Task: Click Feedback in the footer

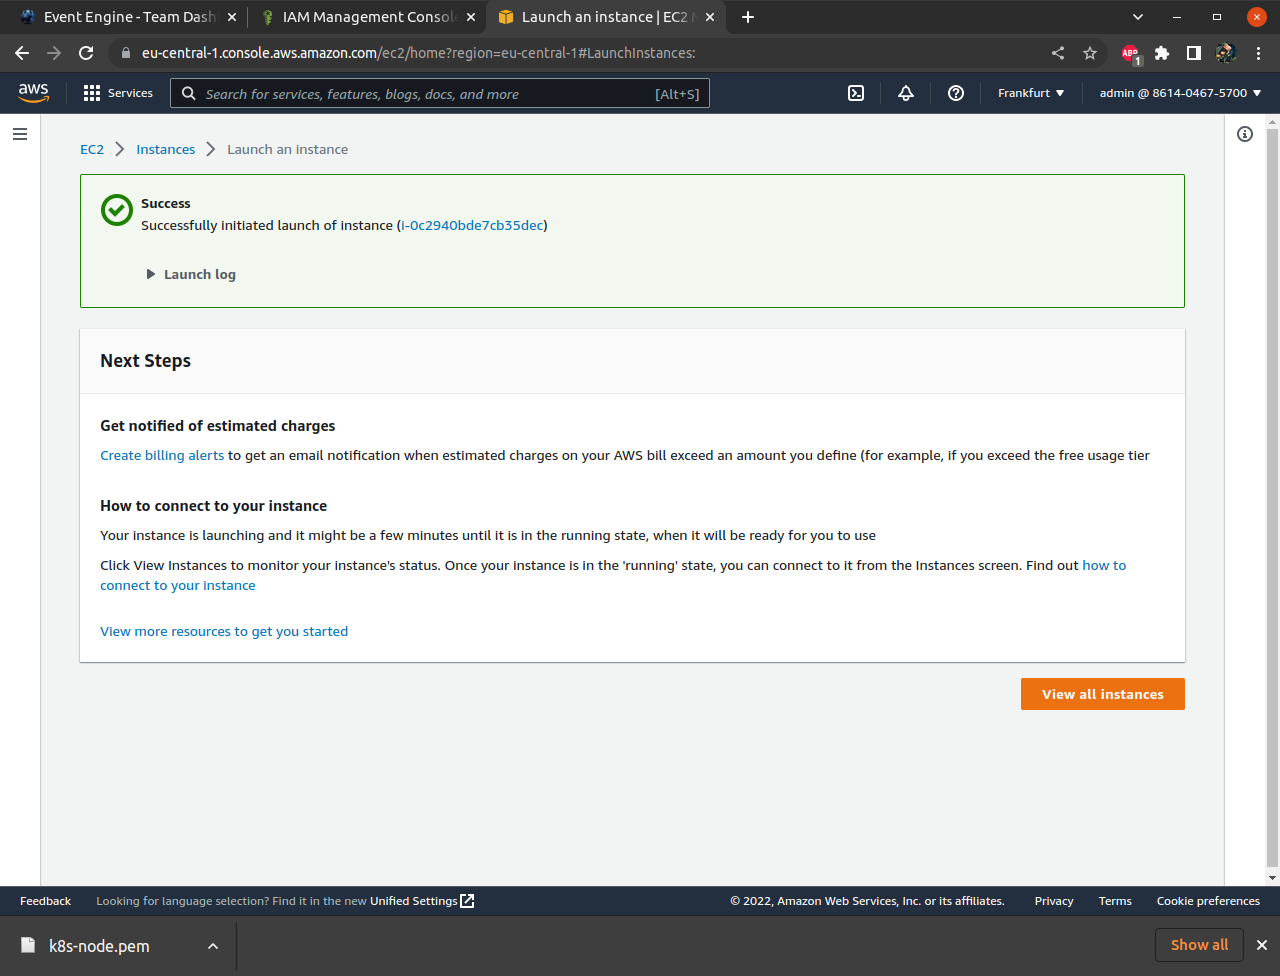Action: point(46,901)
